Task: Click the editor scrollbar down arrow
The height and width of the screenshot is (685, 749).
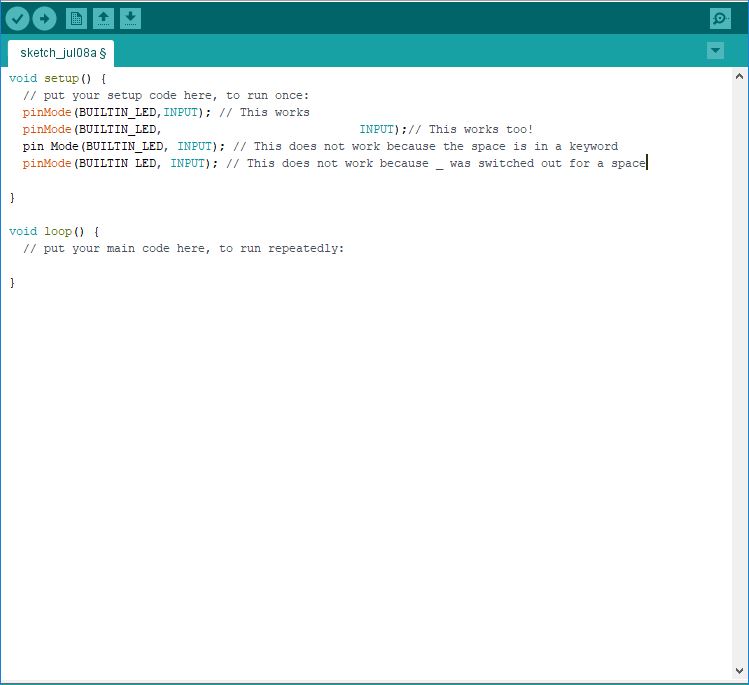Action: point(739,672)
